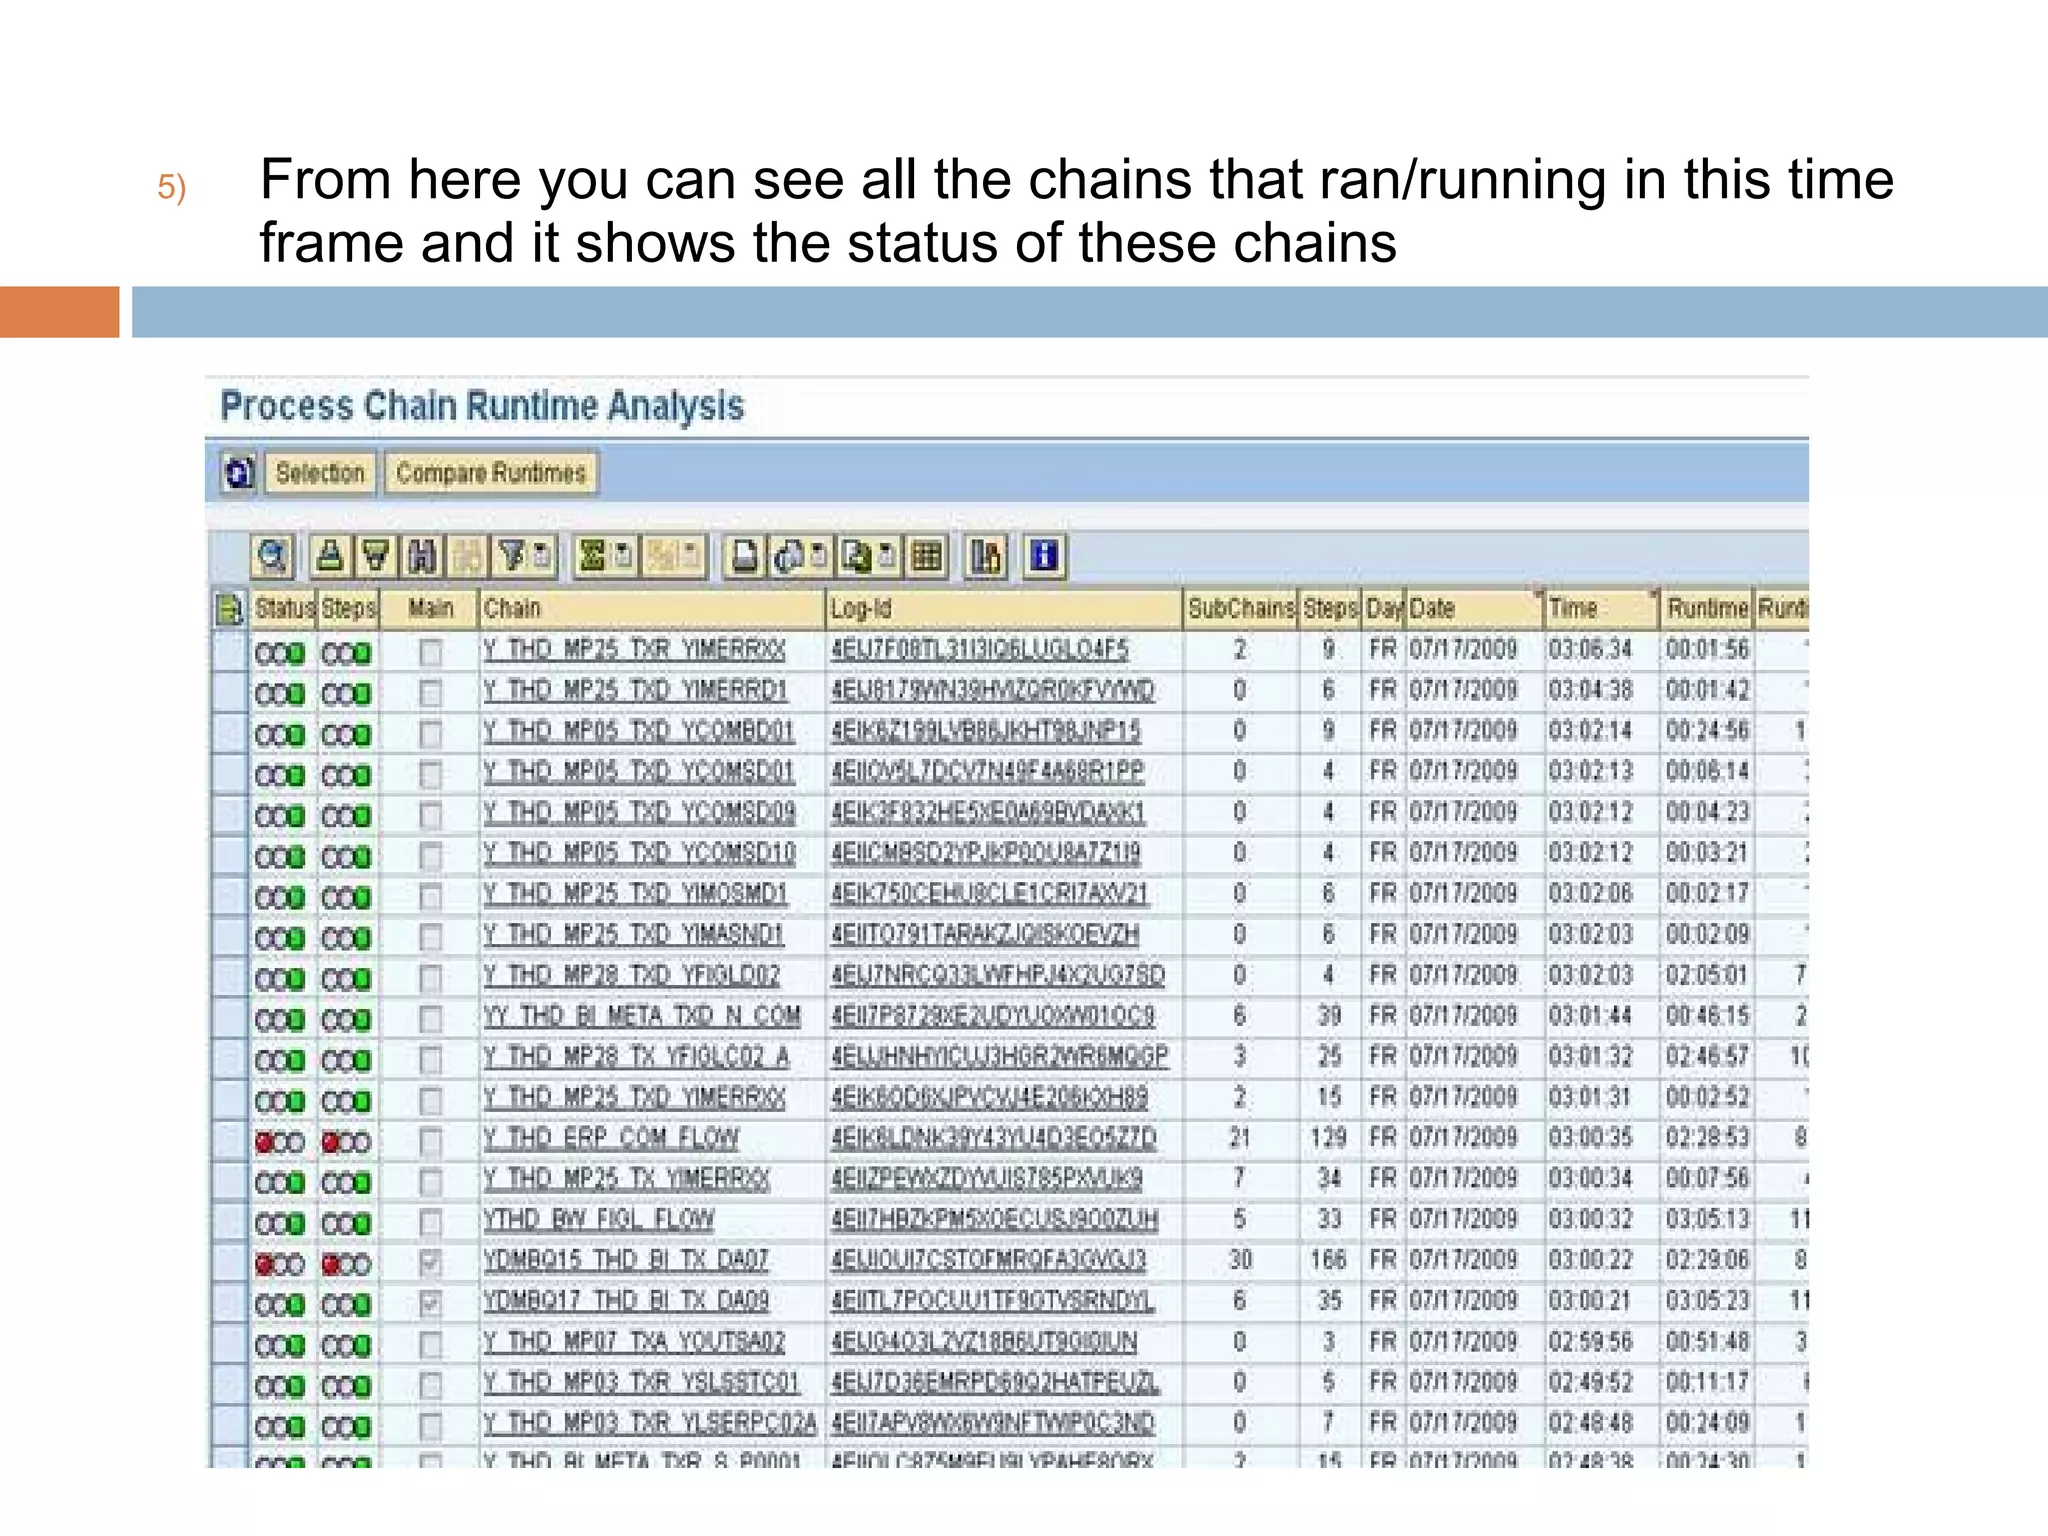Click the Time column header
2048x1536 pixels.
coord(1602,608)
